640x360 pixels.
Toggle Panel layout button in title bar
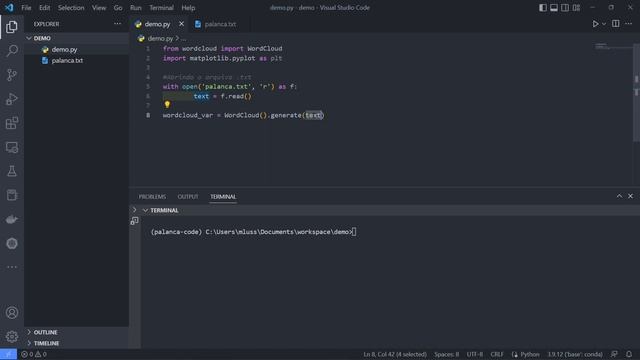554,8
